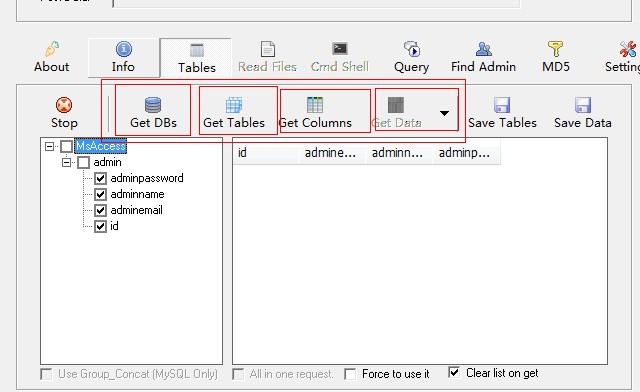The image size is (640, 392).
Task: Check the admin table checkbox
Action: pos(84,163)
